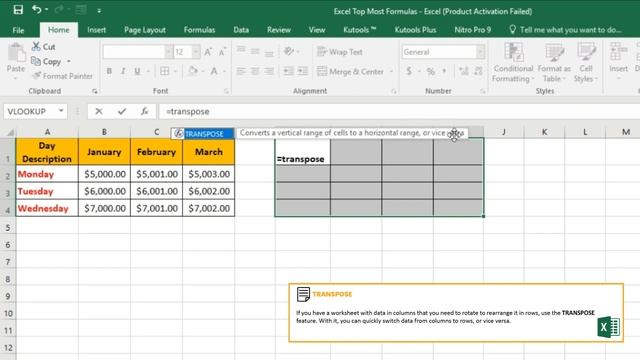The image size is (640, 360).
Task: Click Decrease Decimal icon
Action: (x=478, y=71)
